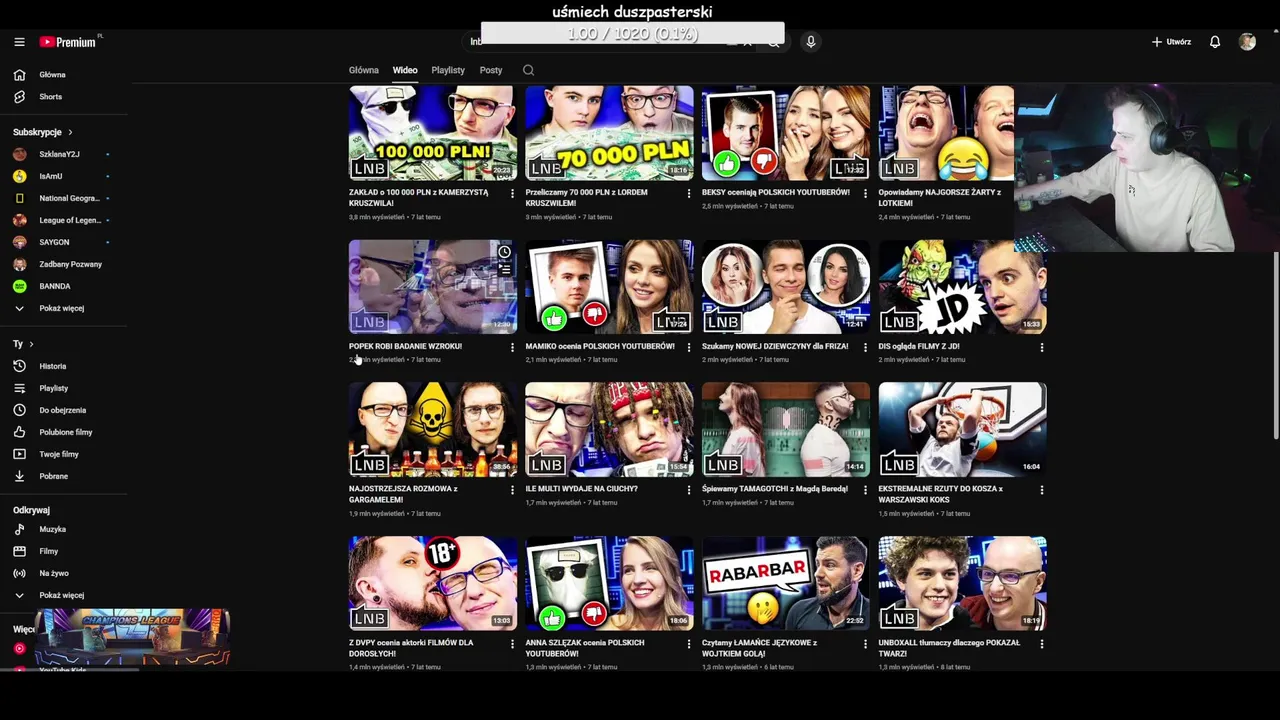Screen dimensions: 1280x720
Task: Open the notifications bell
Action: pyautogui.click(x=1215, y=42)
